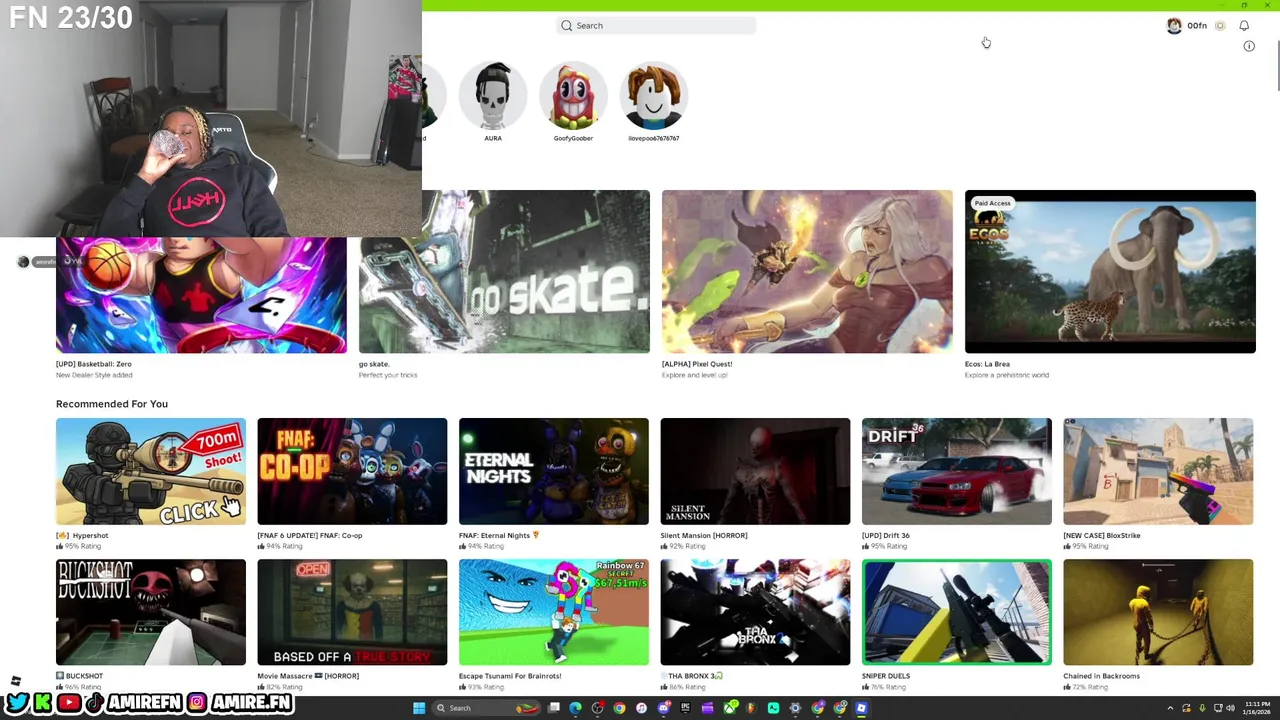Open the Chained in Backrooms thumbnail

pyautogui.click(x=1158, y=612)
